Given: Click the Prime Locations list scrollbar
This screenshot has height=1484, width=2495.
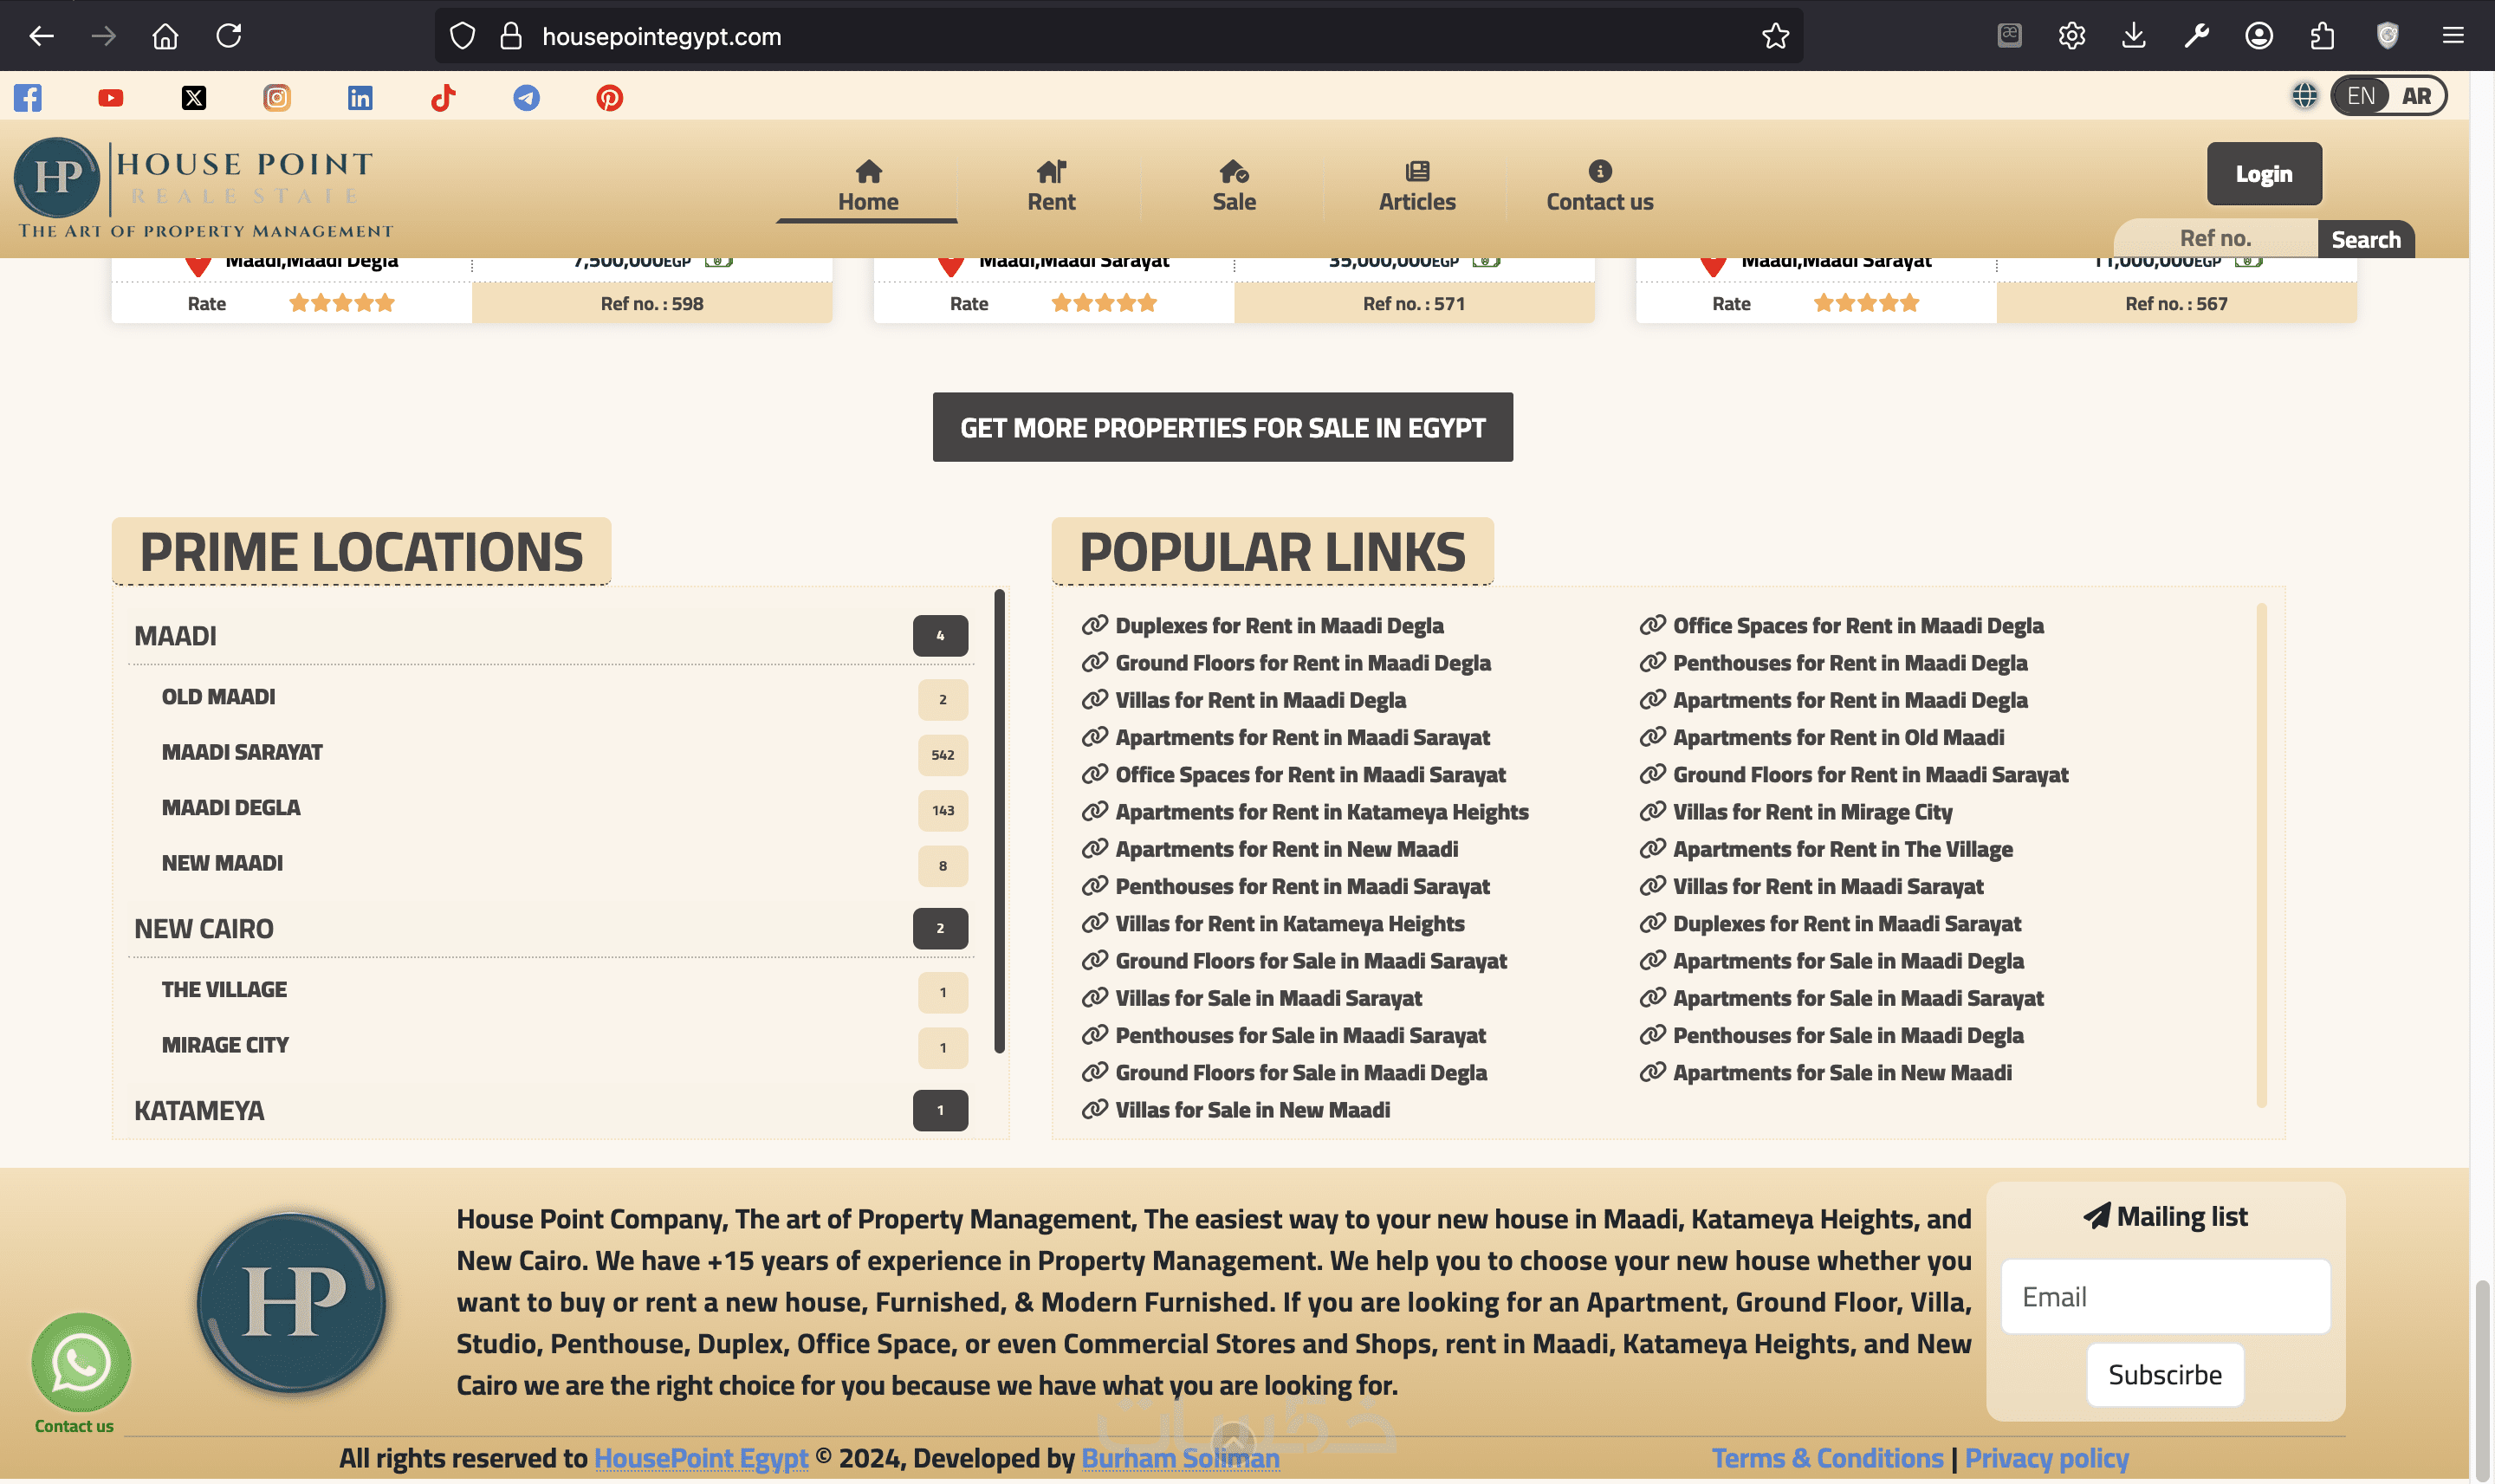Looking at the screenshot, I should click(999, 820).
